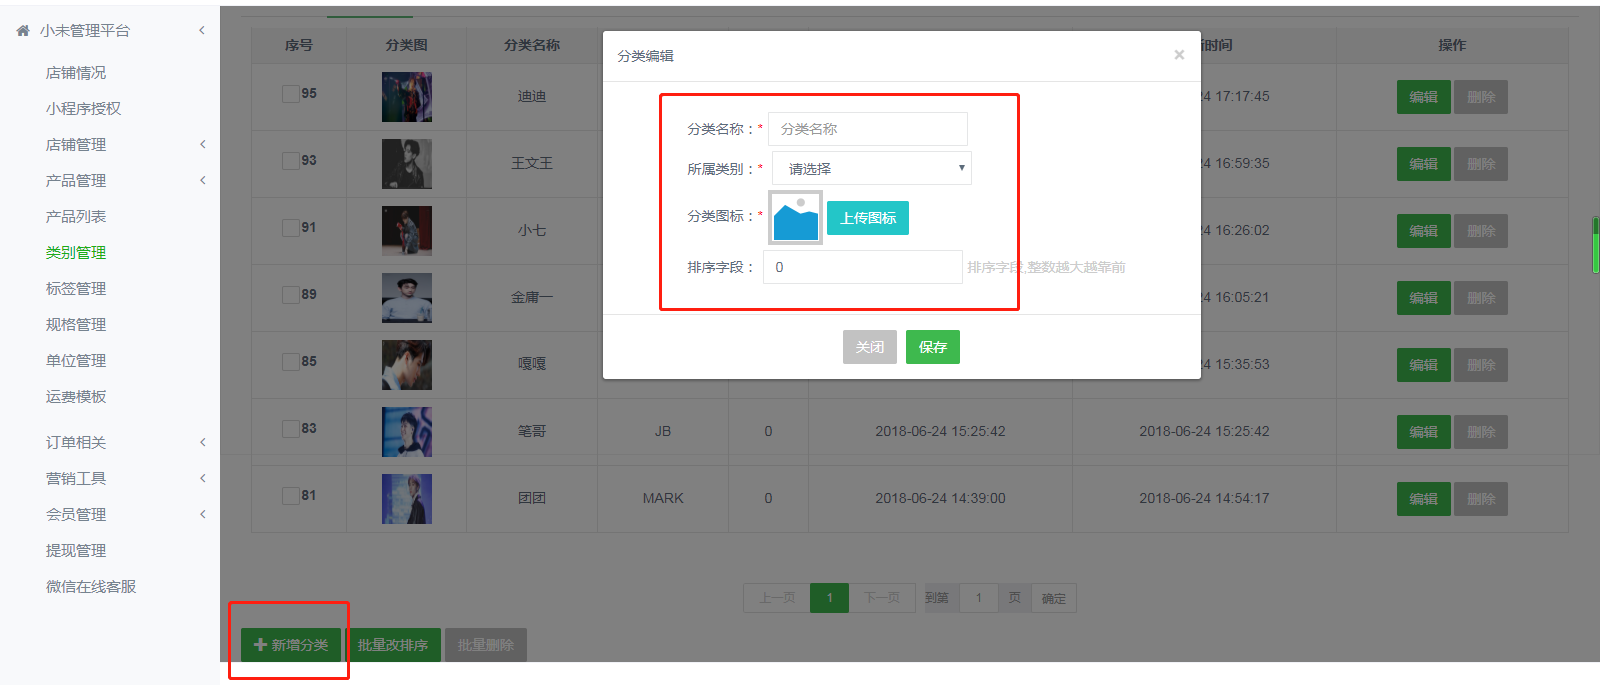Click the category icon image placeholder
Image resolution: width=1600 pixels, height=685 pixels.
[x=795, y=218]
